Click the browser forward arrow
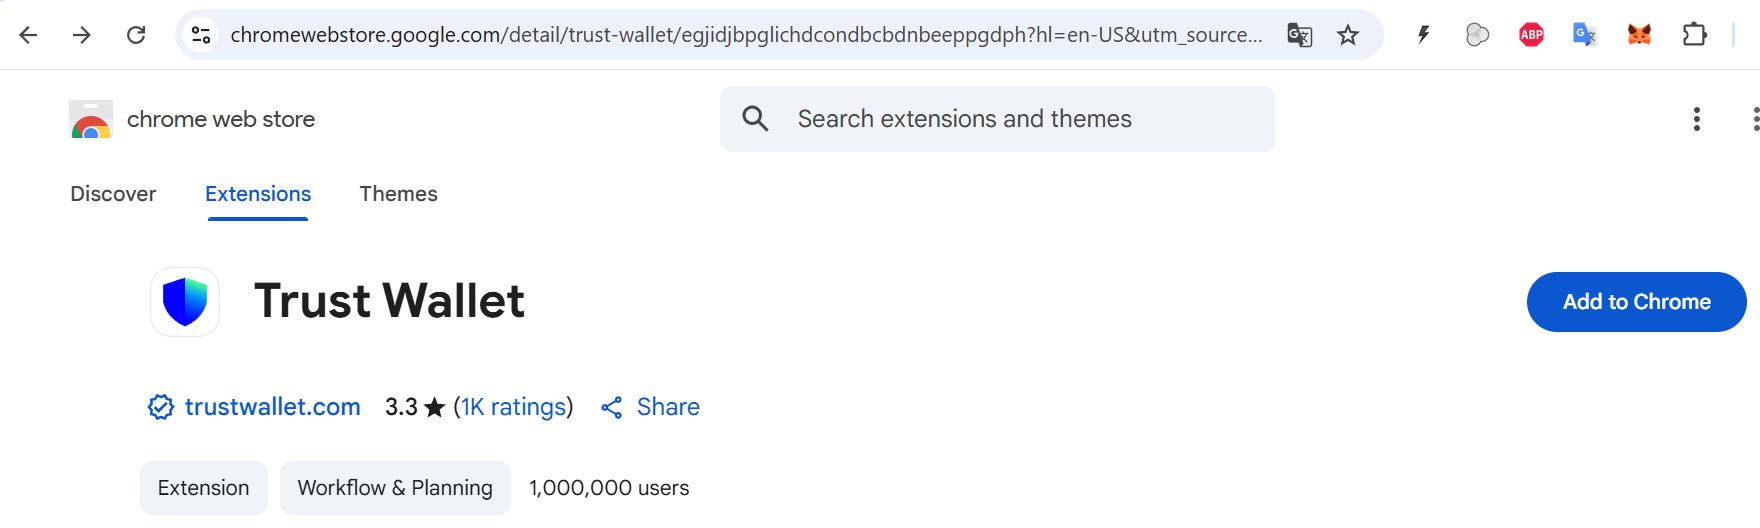Screen dimensions: 1760x528 click(x=82, y=35)
